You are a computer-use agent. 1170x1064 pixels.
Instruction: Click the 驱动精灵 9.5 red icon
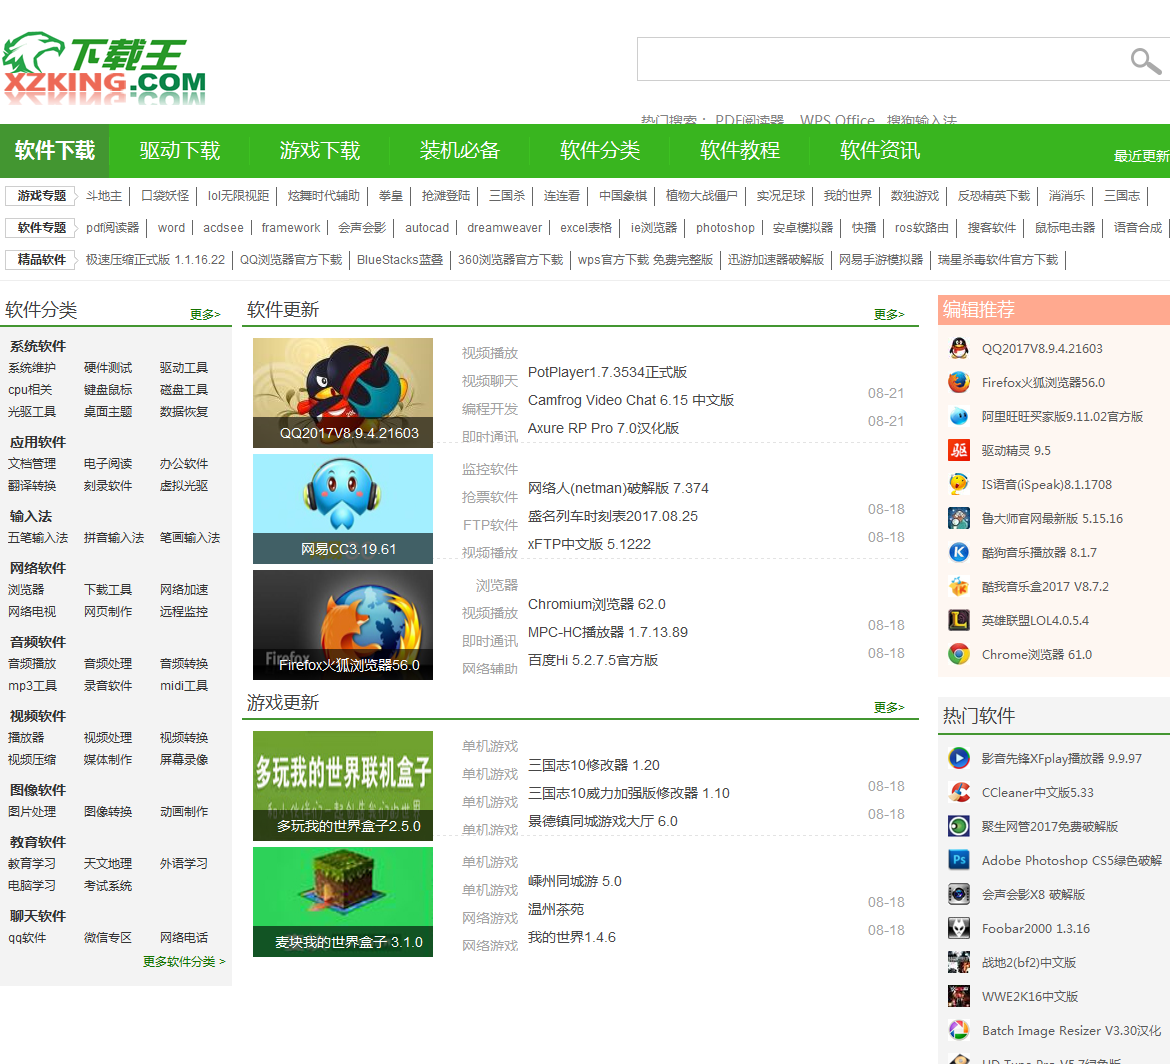959,451
